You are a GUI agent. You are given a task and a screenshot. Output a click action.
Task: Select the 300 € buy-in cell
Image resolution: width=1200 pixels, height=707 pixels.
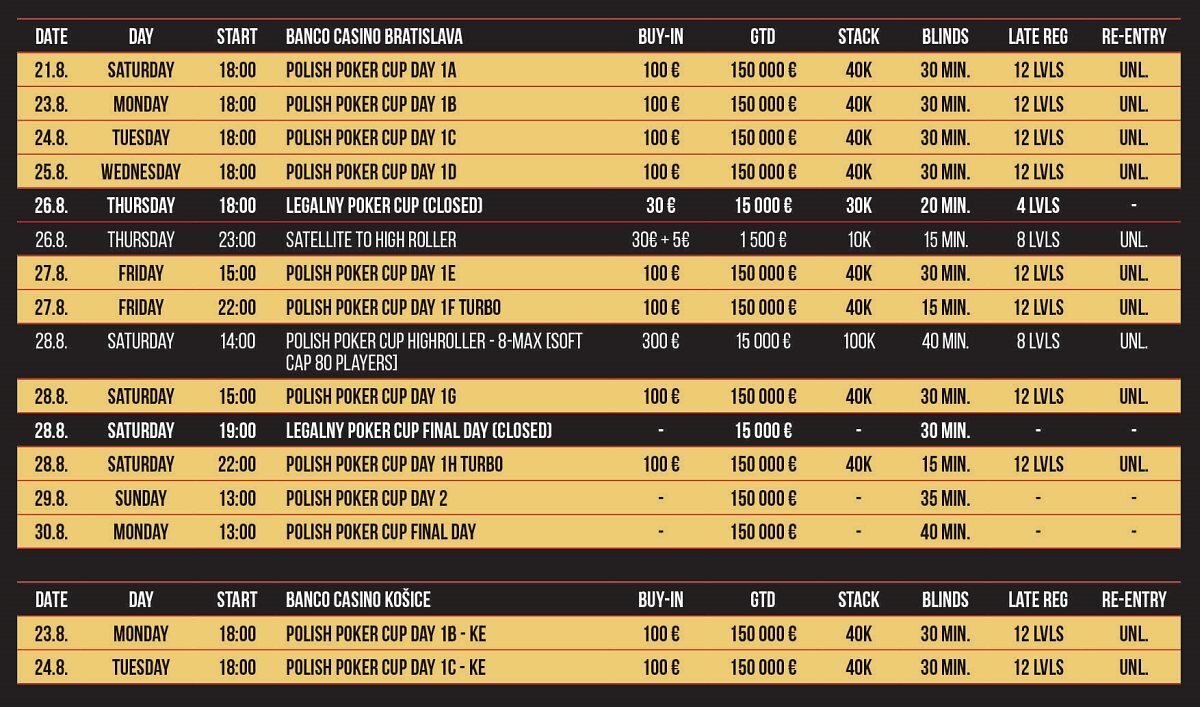pyautogui.click(x=661, y=341)
